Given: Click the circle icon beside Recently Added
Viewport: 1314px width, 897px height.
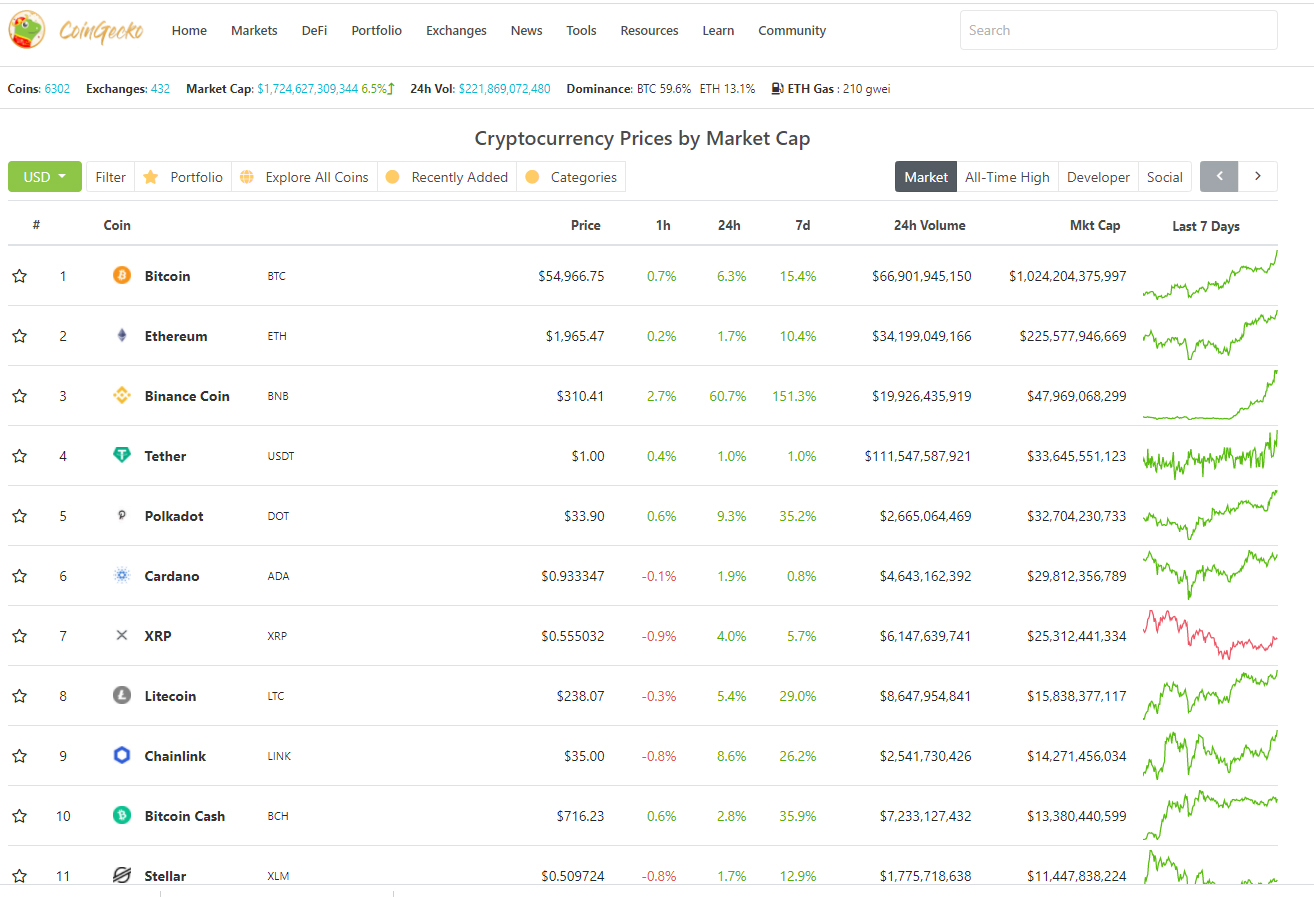Looking at the screenshot, I should point(393,177).
